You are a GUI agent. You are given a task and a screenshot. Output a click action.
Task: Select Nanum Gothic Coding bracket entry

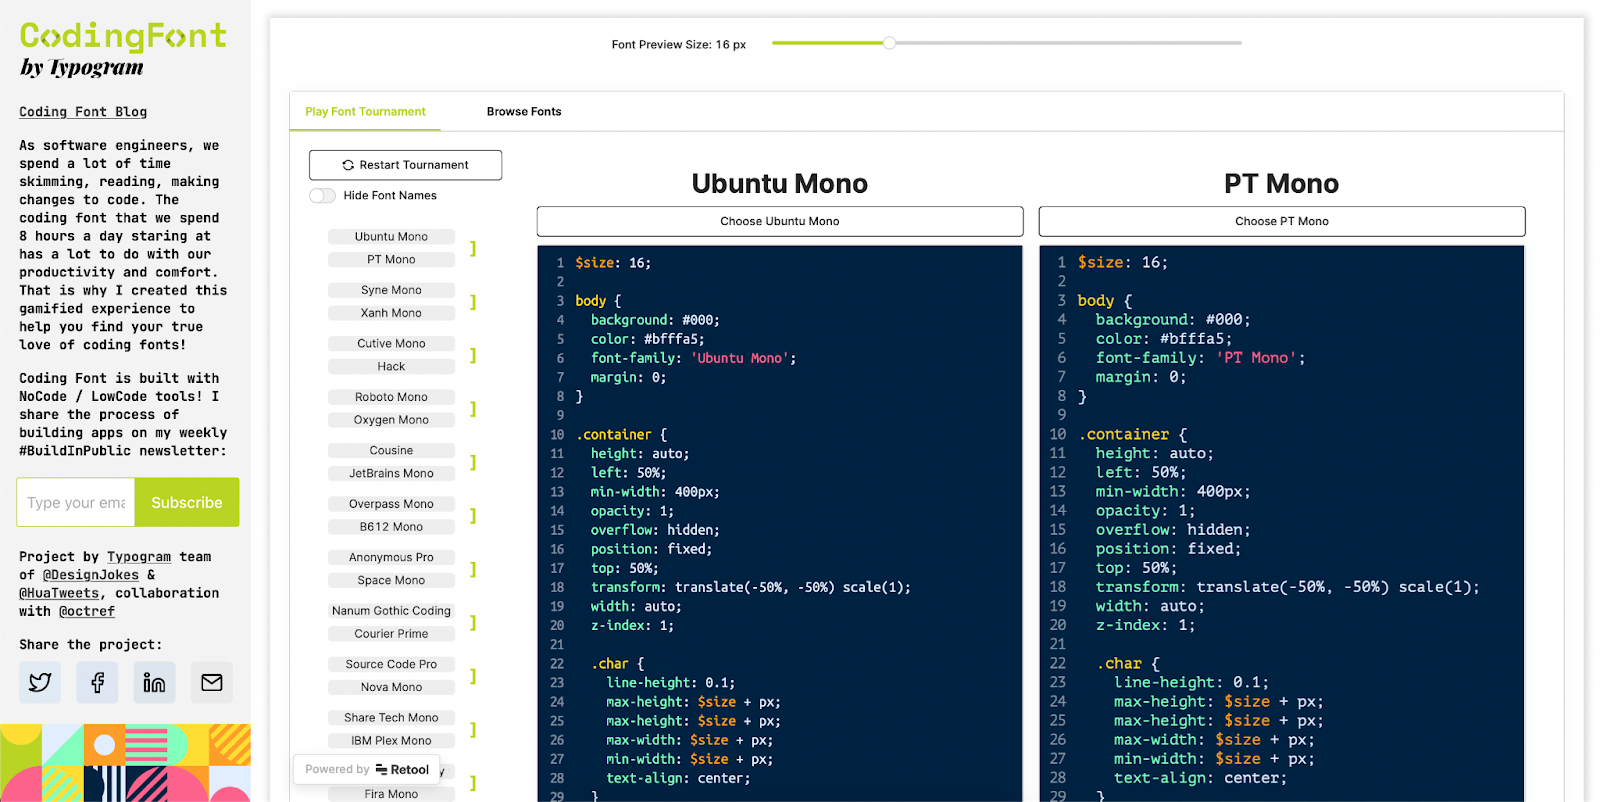pos(391,611)
